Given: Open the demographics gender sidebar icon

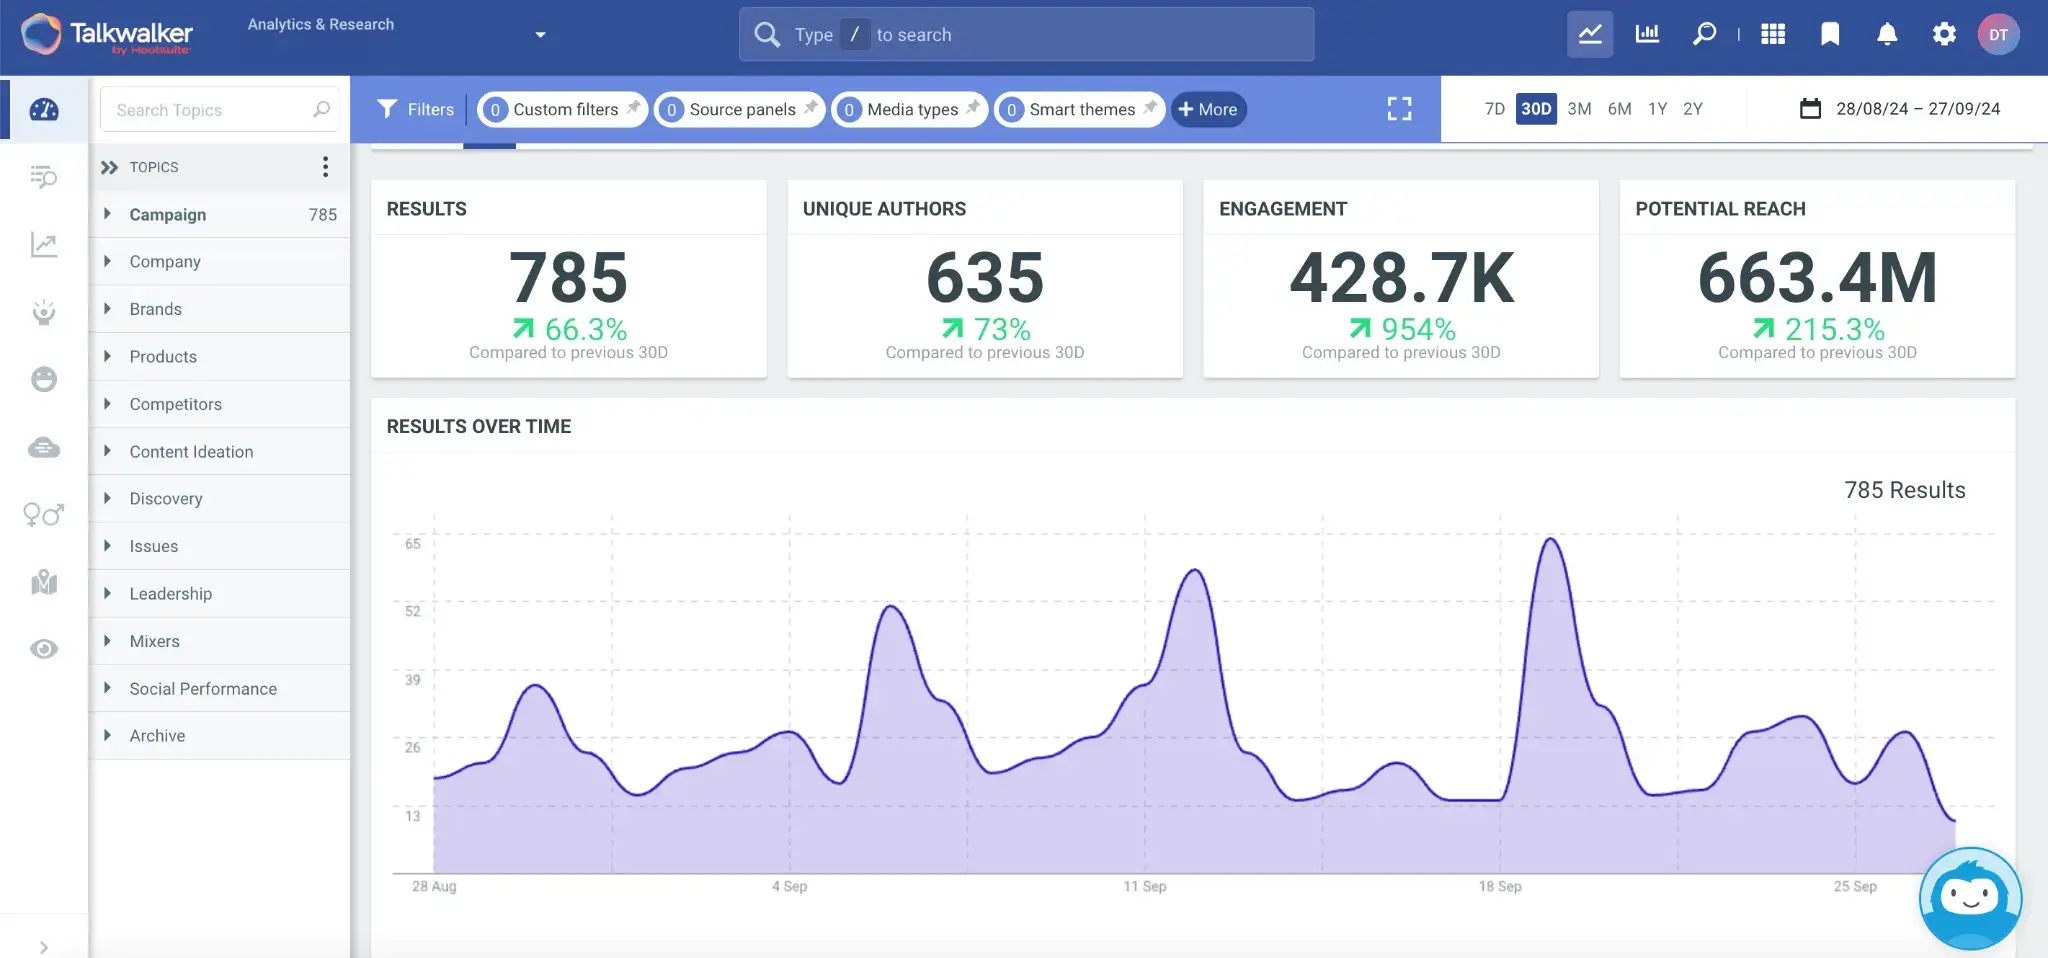Looking at the screenshot, I should [x=44, y=514].
